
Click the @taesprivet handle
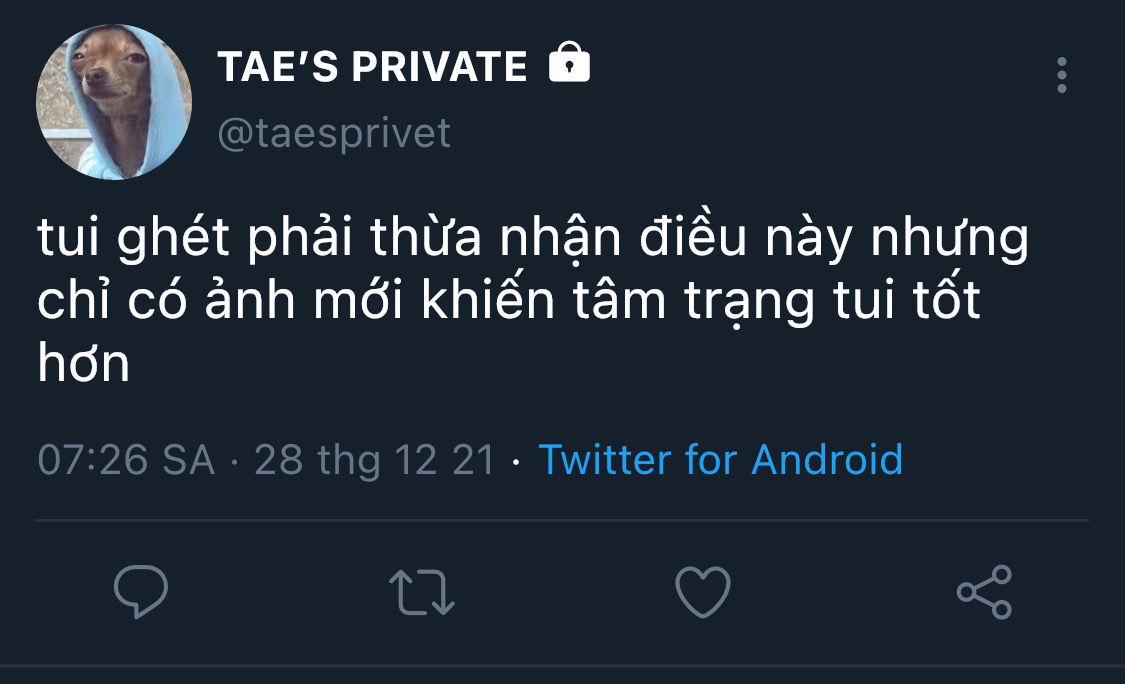point(334,133)
